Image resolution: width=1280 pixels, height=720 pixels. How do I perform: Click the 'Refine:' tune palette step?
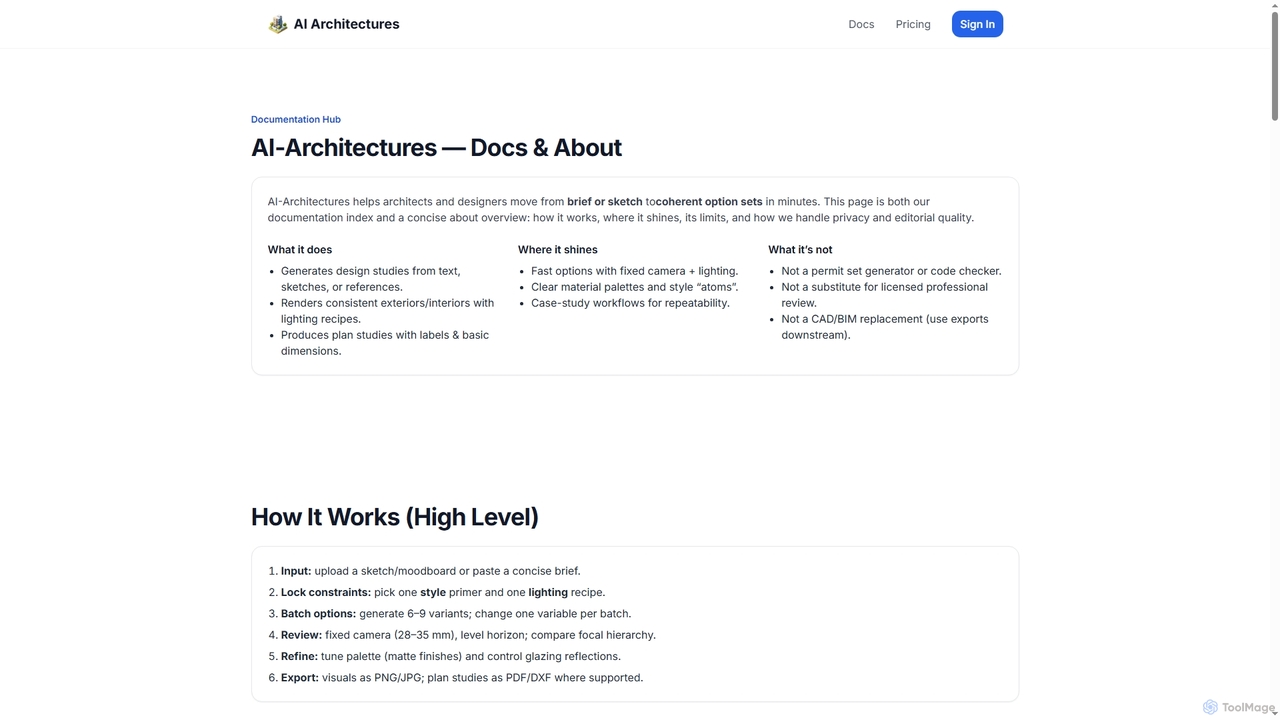click(451, 656)
